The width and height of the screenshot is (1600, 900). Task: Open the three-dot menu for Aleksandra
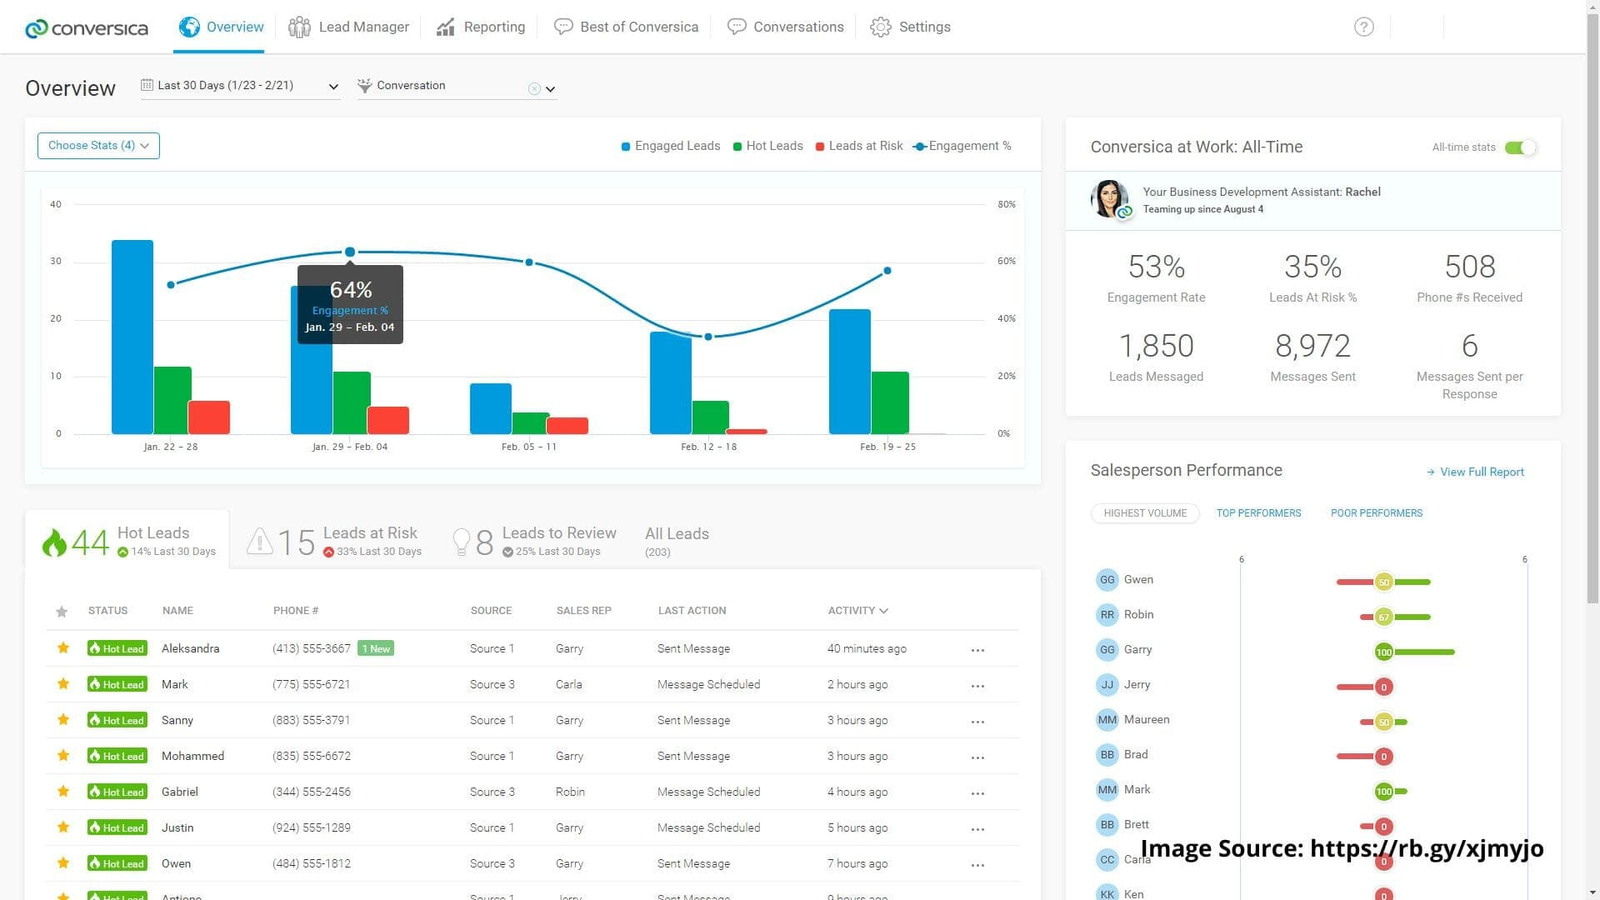click(x=977, y=650)
